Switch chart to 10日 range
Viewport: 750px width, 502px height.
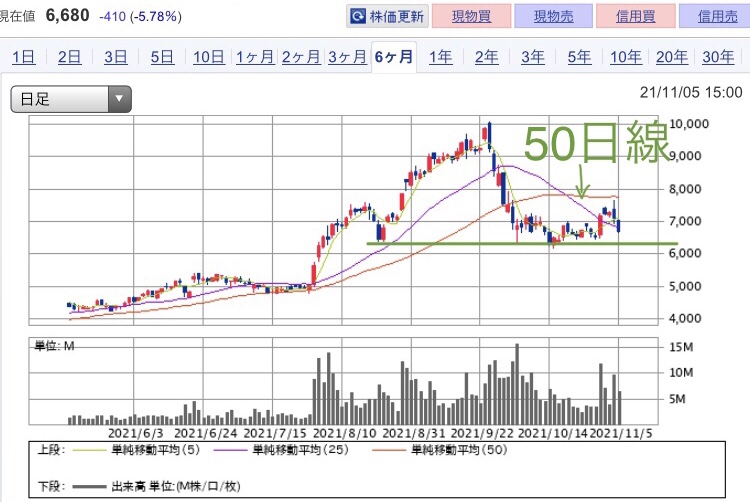pos(209,57)
